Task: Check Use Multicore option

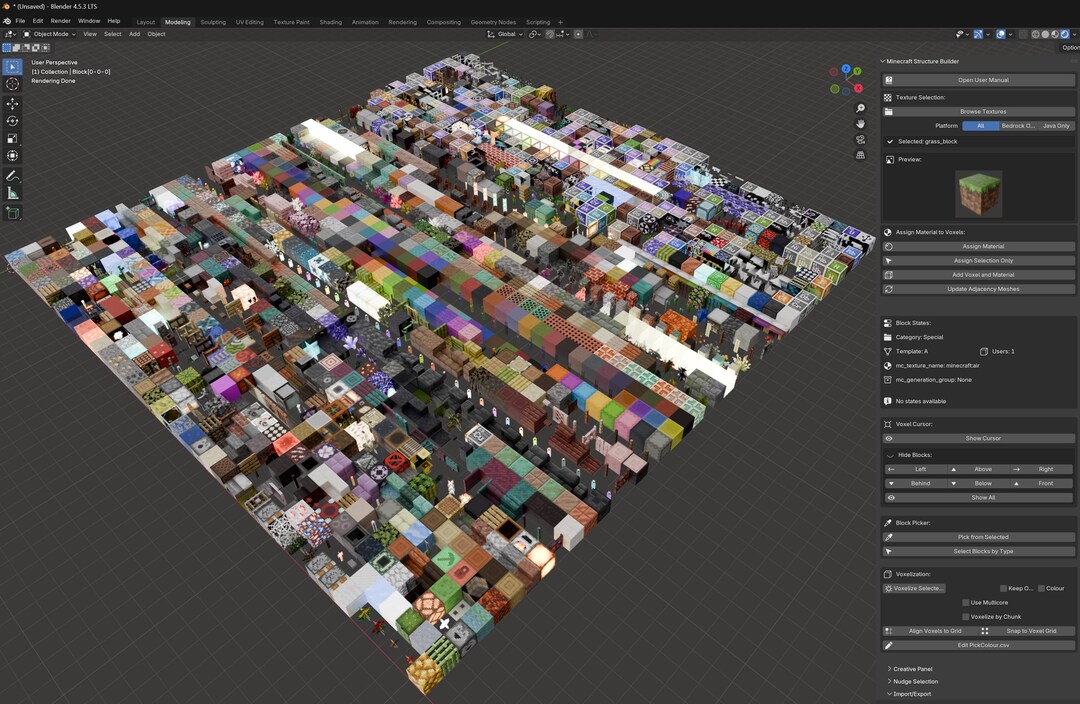Action: point(966,603)
